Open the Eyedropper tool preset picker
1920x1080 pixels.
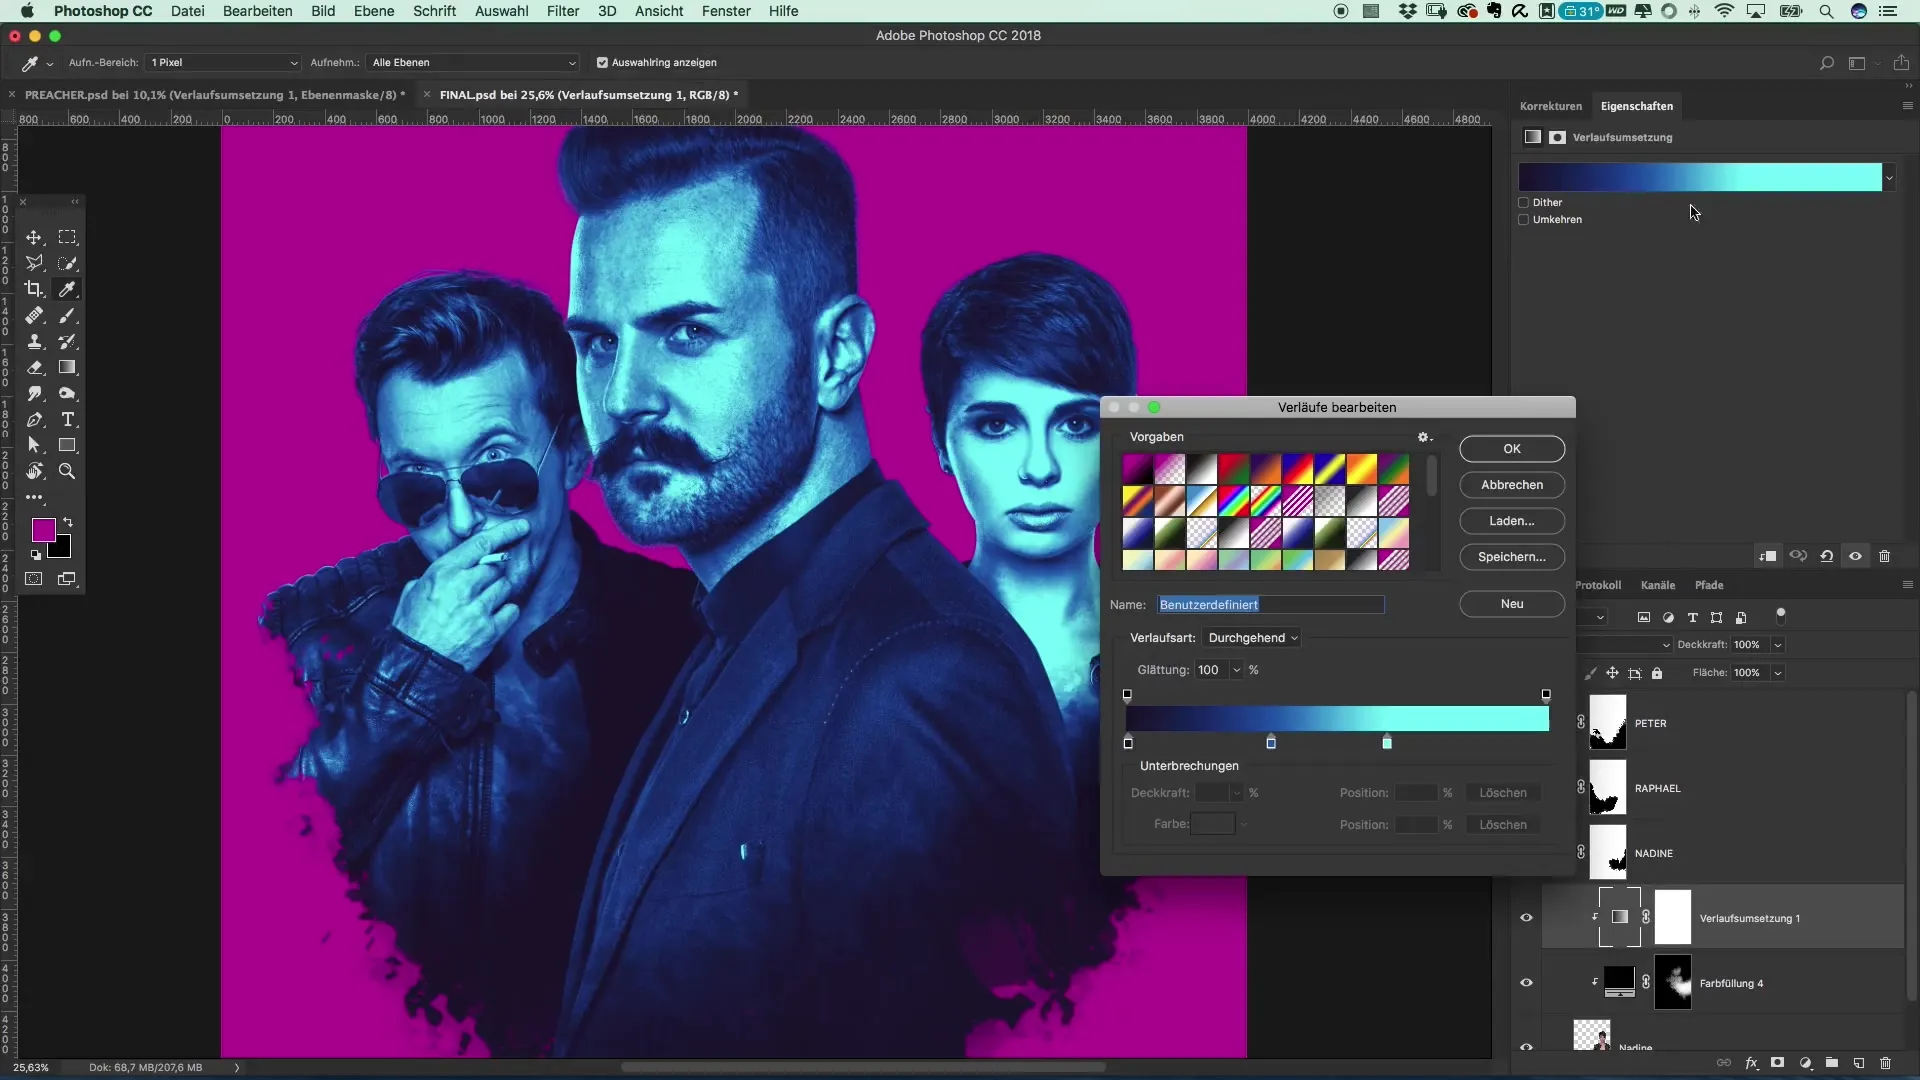pos(49,63)
